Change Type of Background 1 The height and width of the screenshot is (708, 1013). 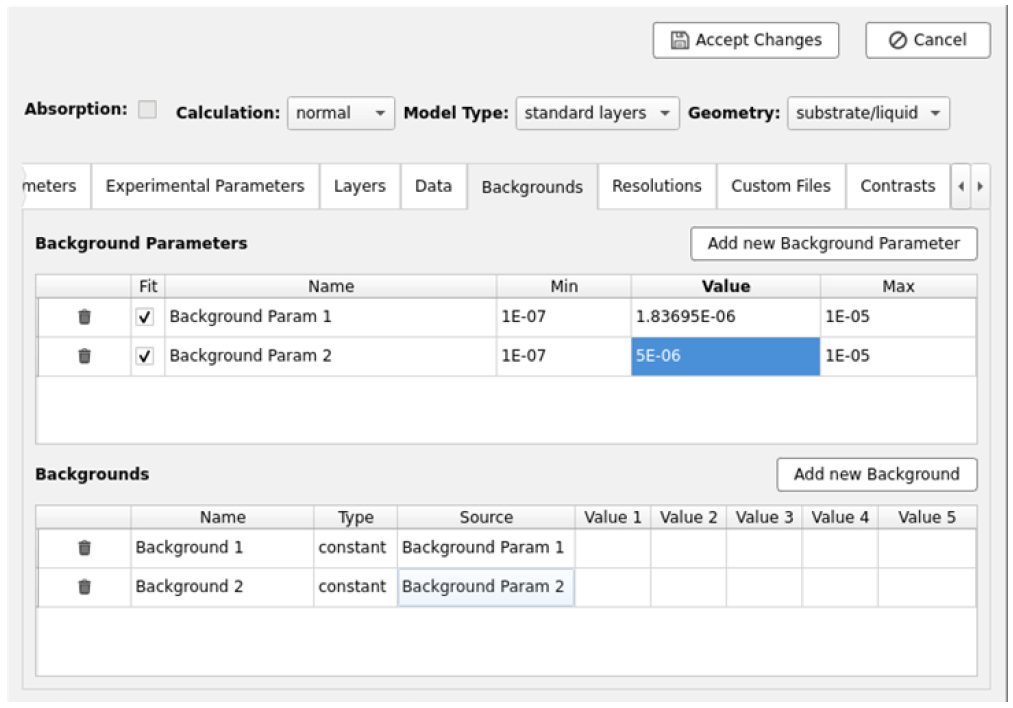355,548
